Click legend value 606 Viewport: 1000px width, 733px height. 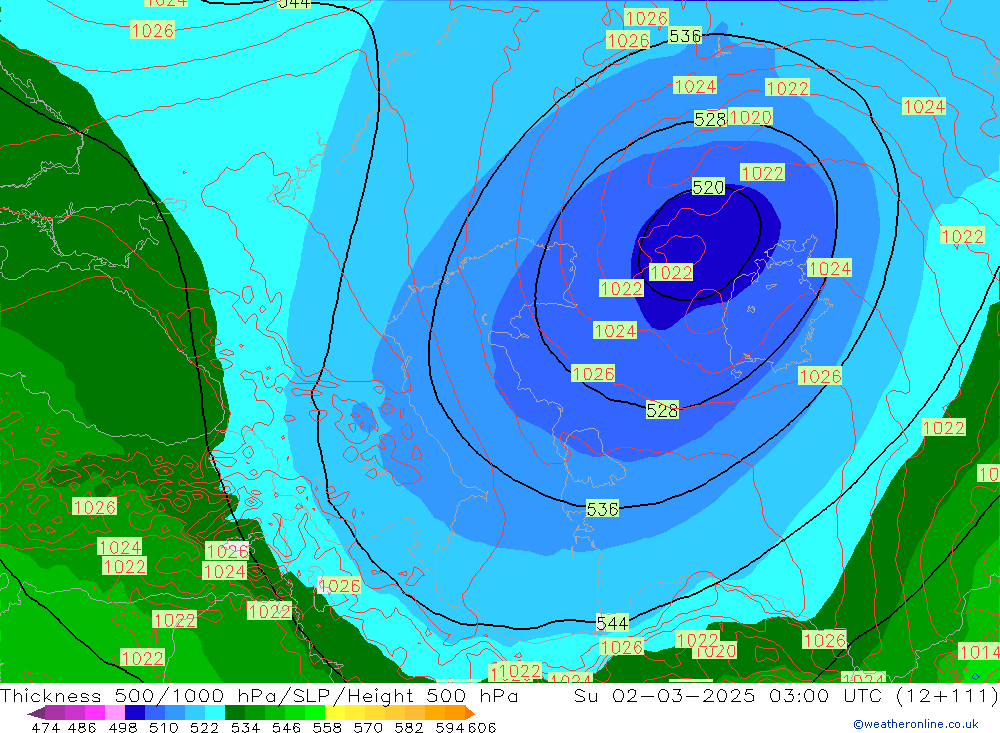[482, 727]
